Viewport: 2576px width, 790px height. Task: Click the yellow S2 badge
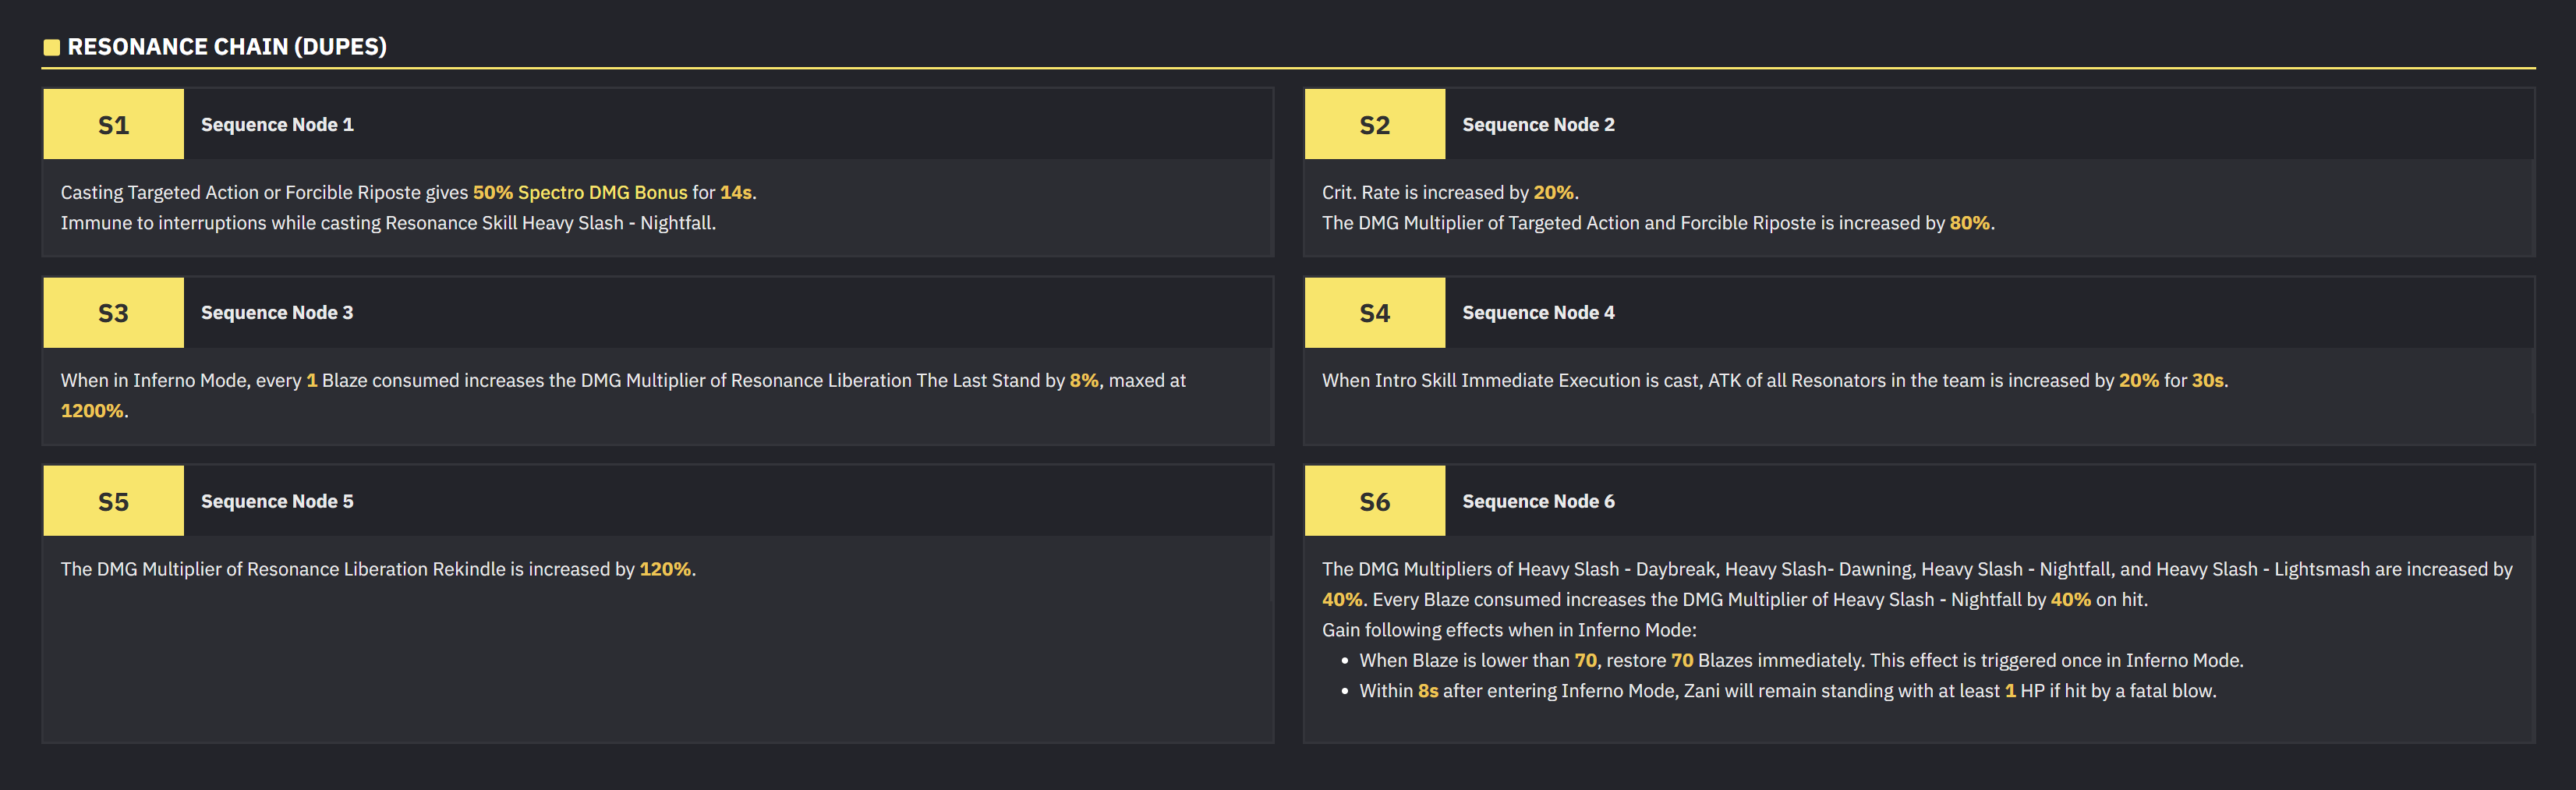tap(1374, 124)
